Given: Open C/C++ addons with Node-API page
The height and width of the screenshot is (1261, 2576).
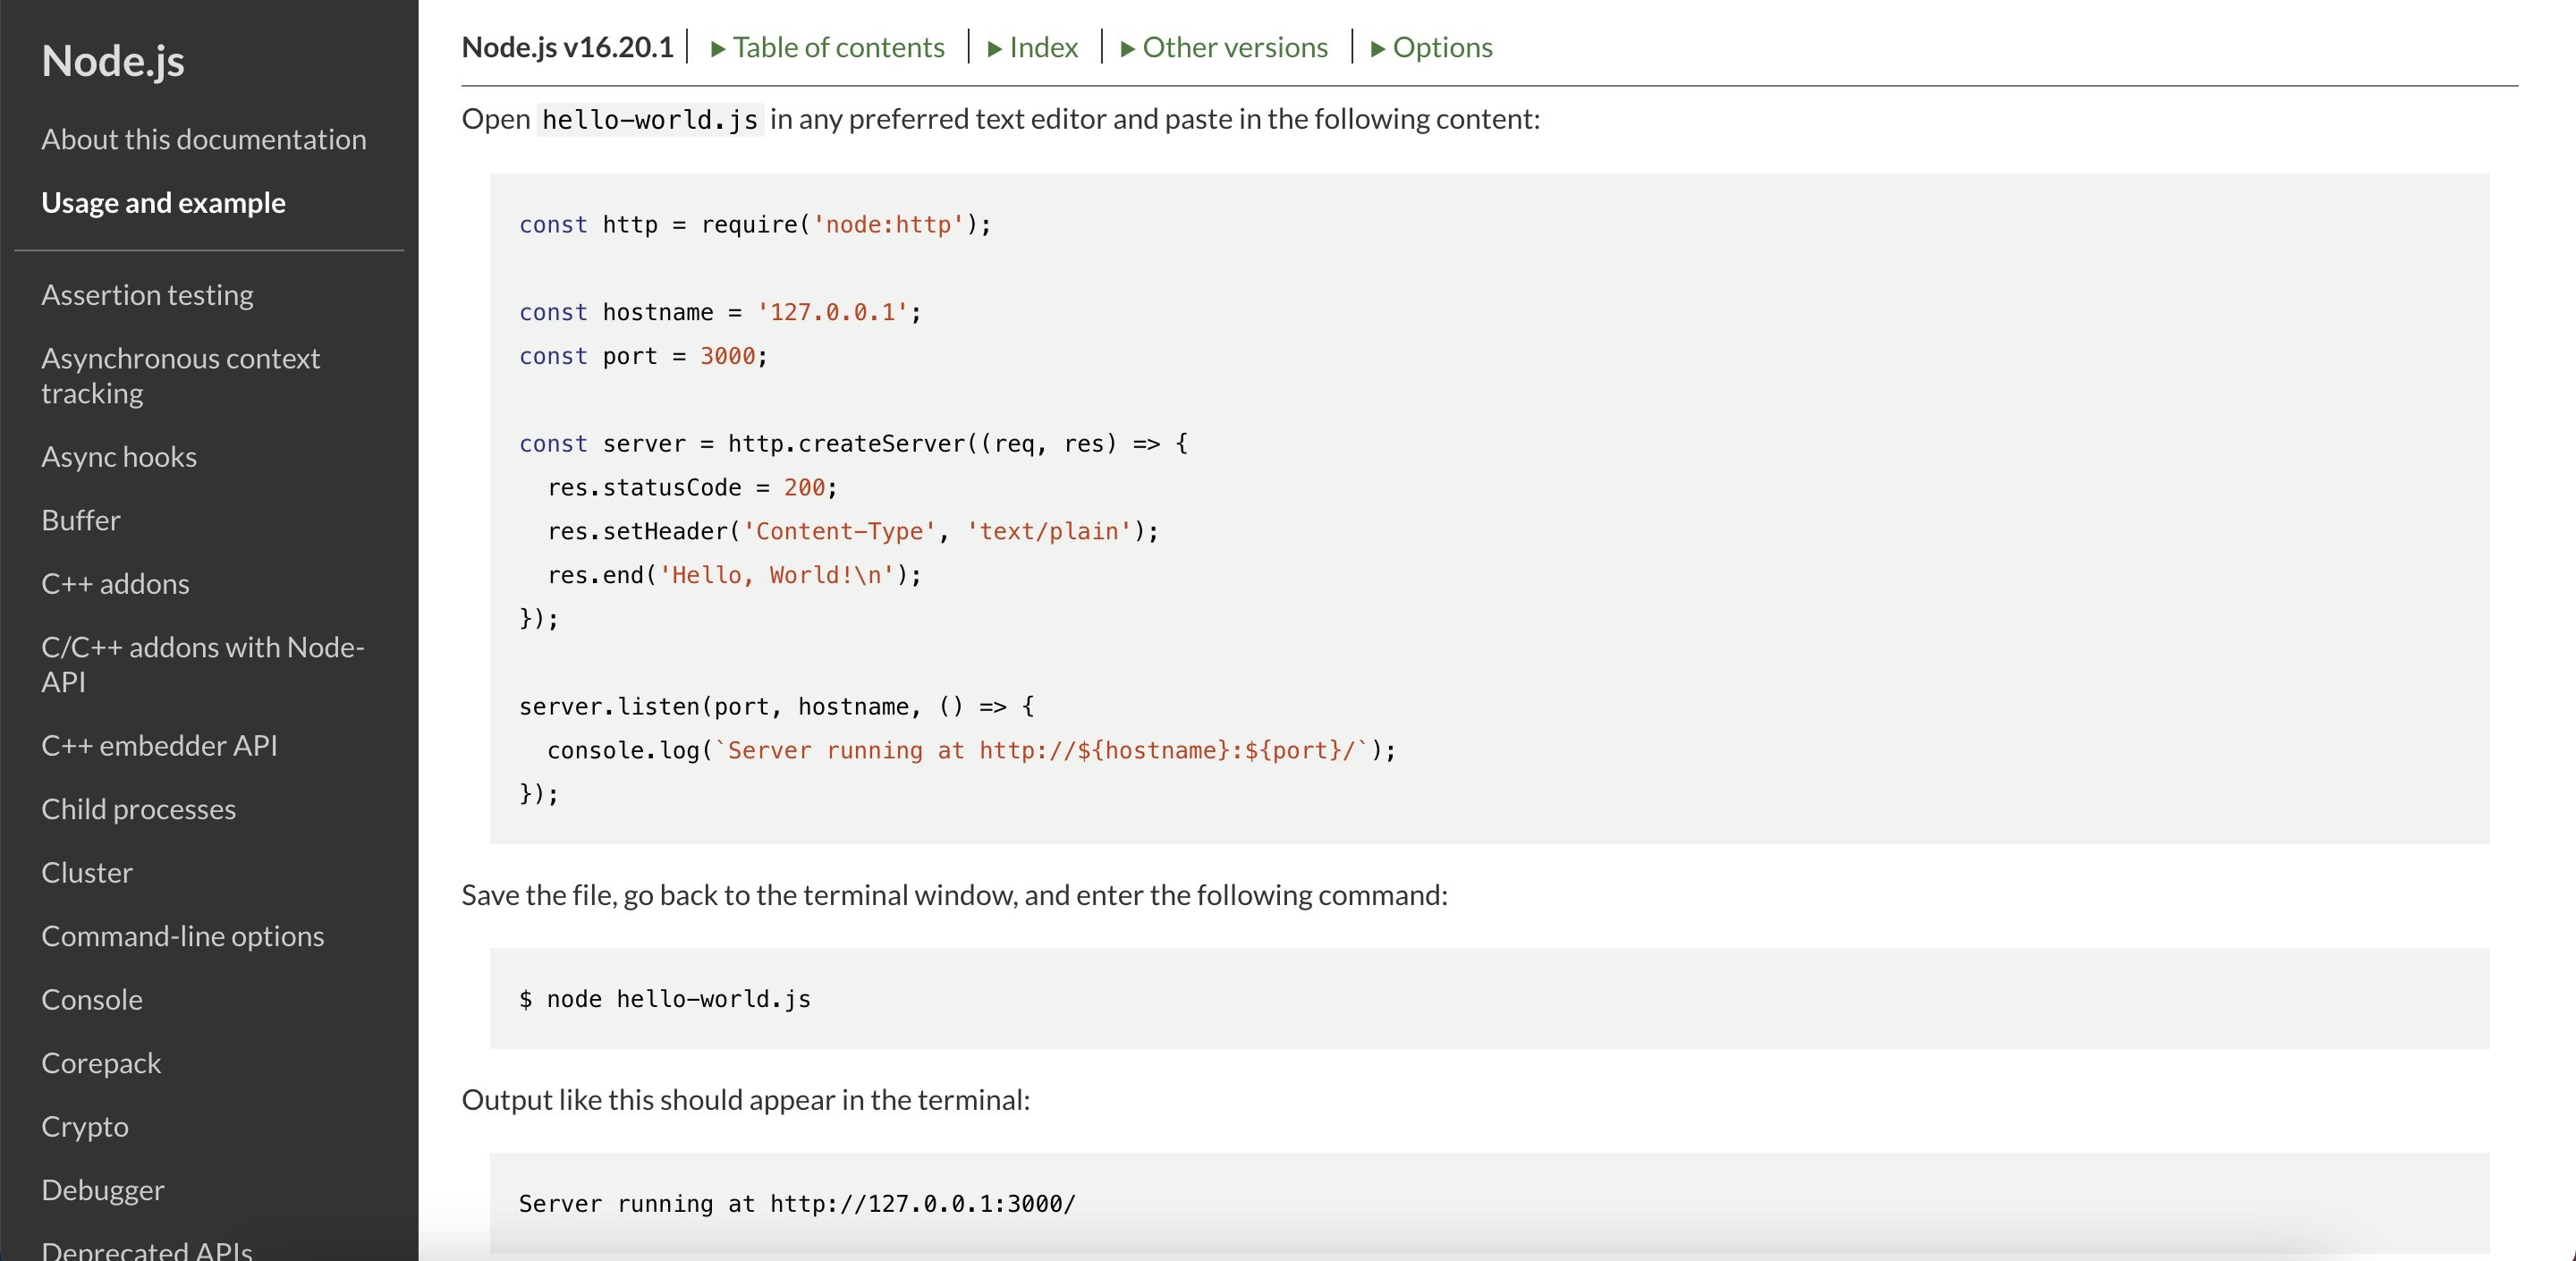Looking at the screenshot, I should click(202, 664).
